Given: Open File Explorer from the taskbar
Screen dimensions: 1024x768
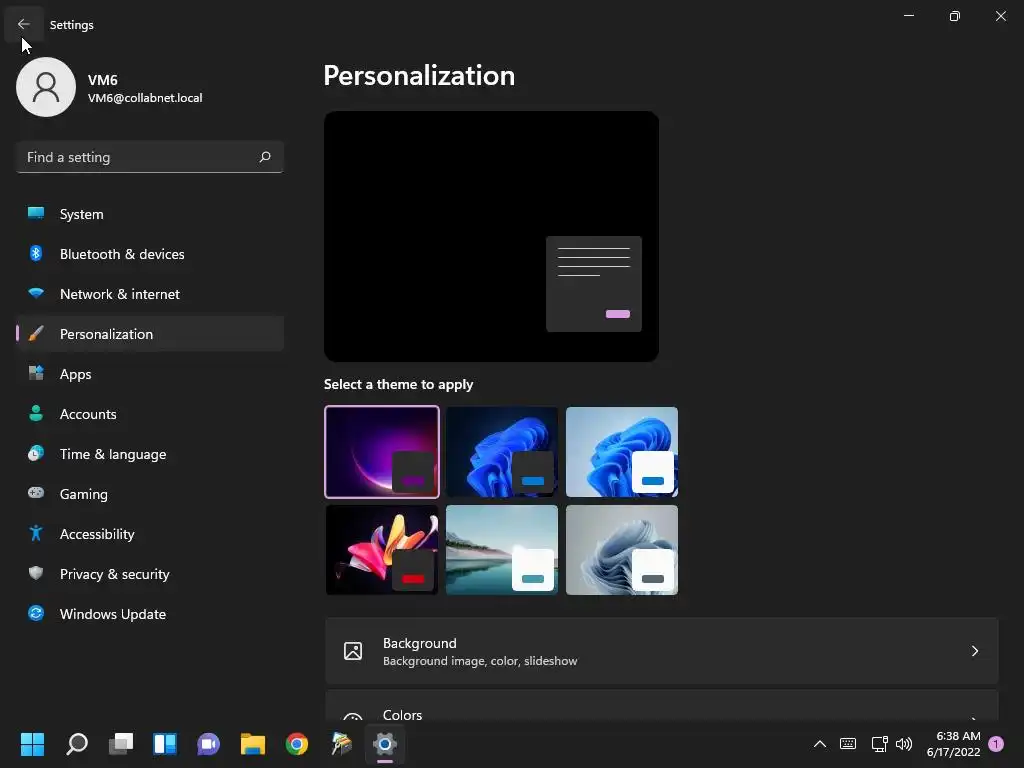Looking at the screenshot, I should click(x=253, y=744).
